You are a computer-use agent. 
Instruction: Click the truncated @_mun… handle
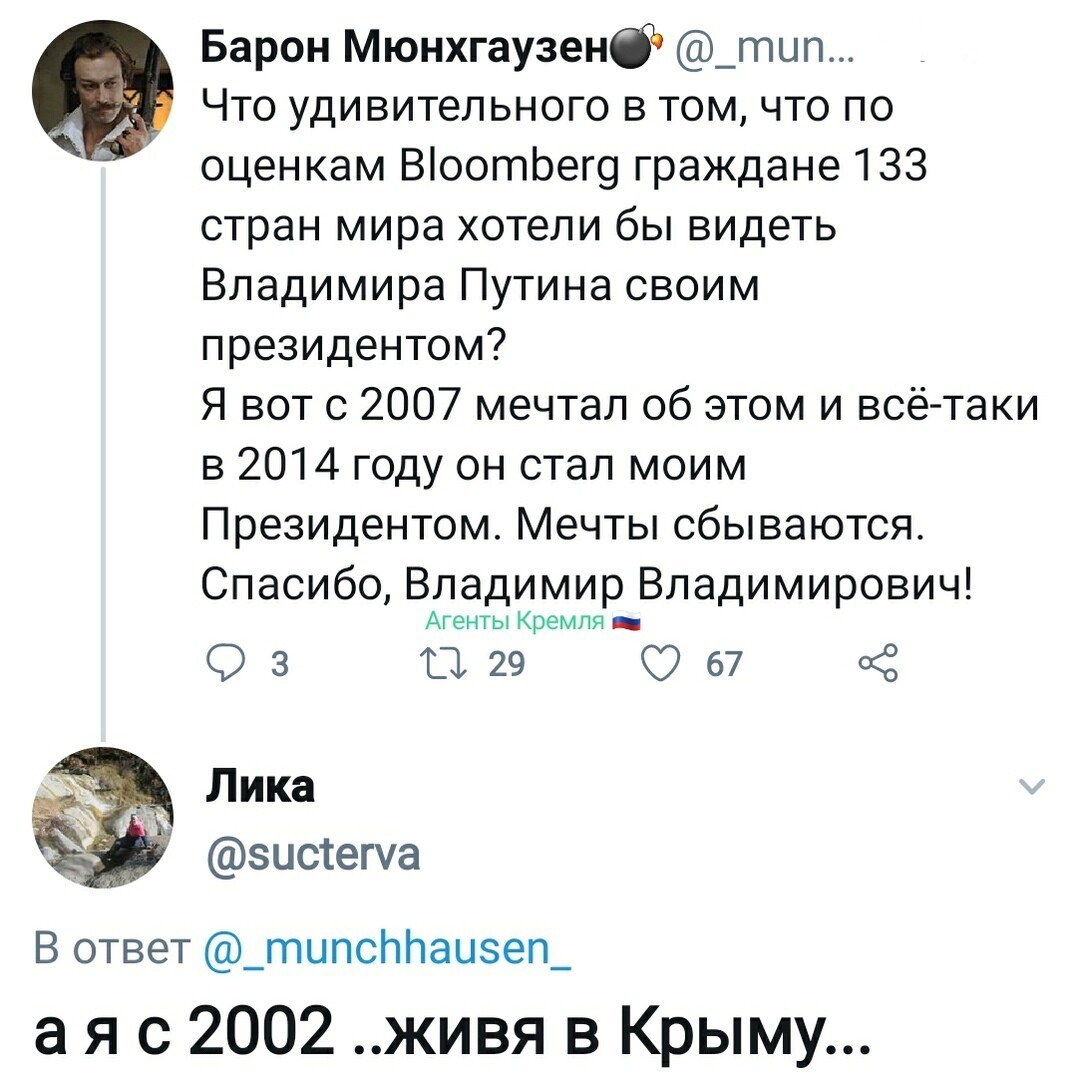764,49
